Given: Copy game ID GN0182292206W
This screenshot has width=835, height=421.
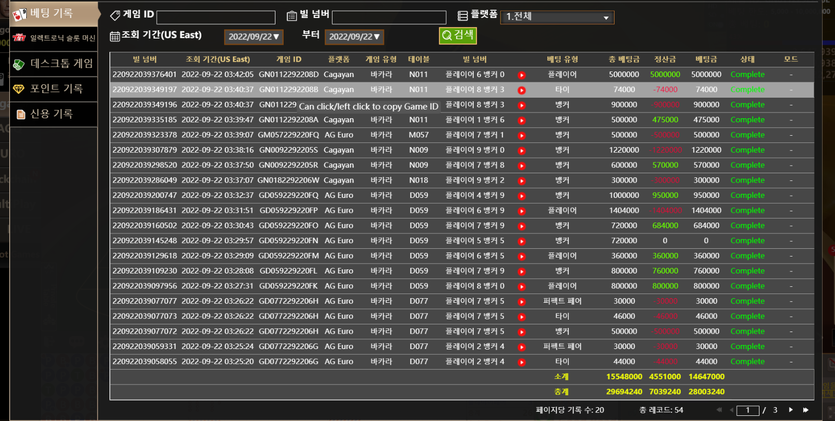Looking at the screenshot, I should tap(289, 180).
